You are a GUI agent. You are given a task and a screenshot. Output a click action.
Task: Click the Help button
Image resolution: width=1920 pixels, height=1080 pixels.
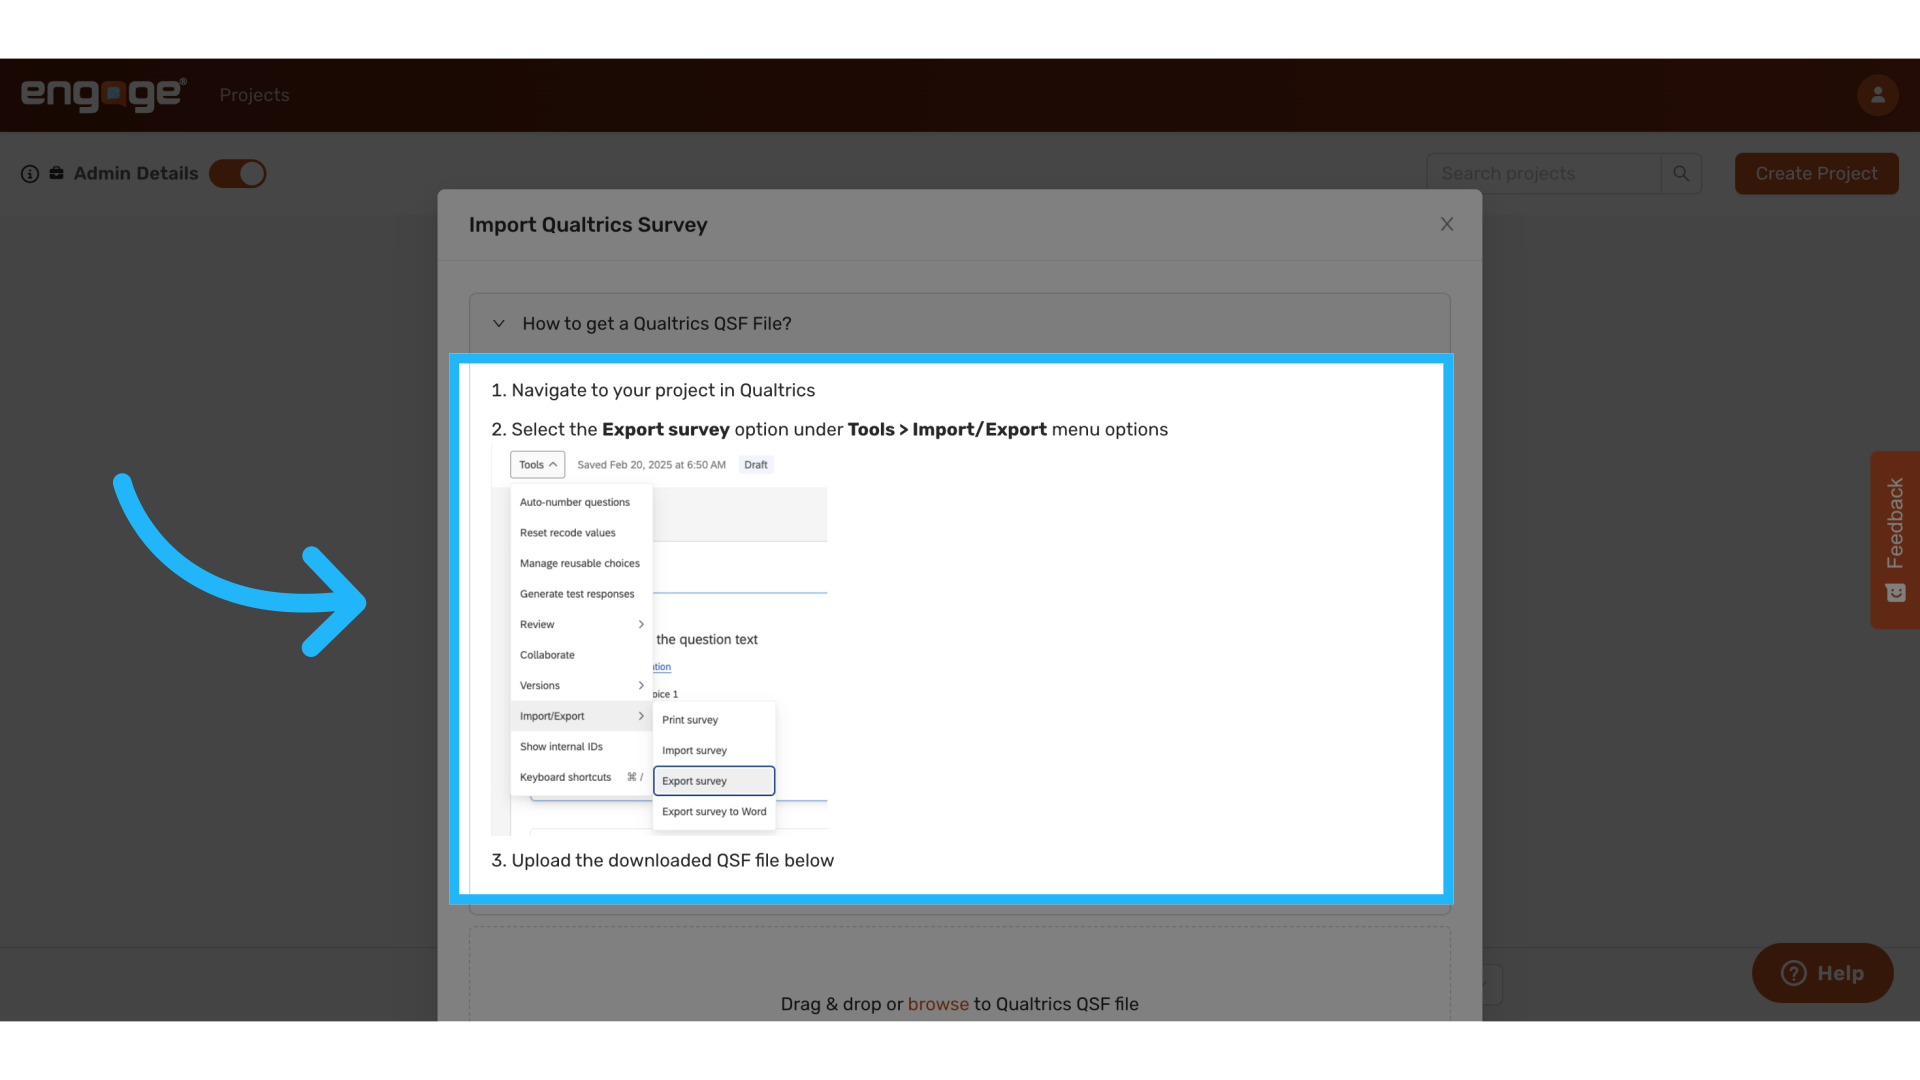(x=1822, y=973)
